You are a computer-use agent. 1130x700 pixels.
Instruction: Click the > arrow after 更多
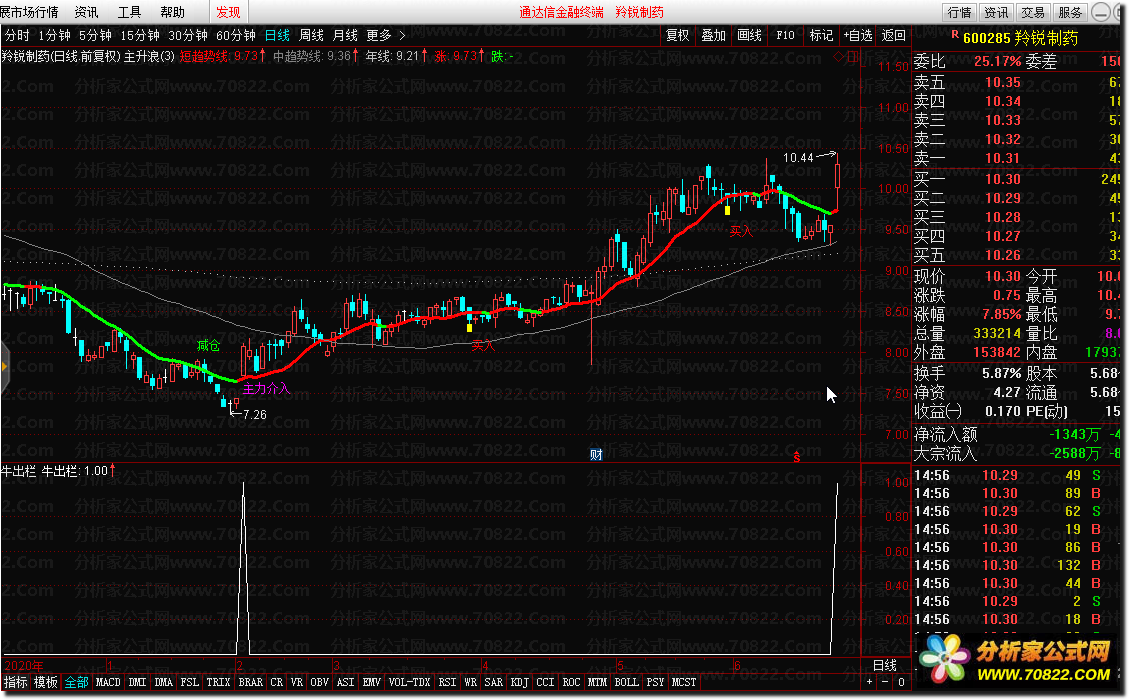[402, 35]
